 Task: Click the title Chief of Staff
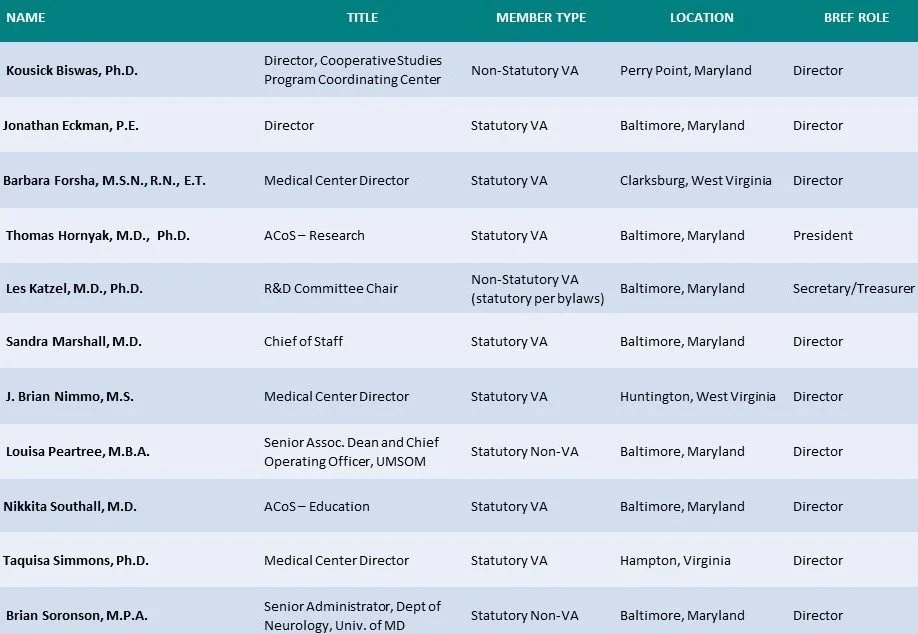(x=303, y=341)
